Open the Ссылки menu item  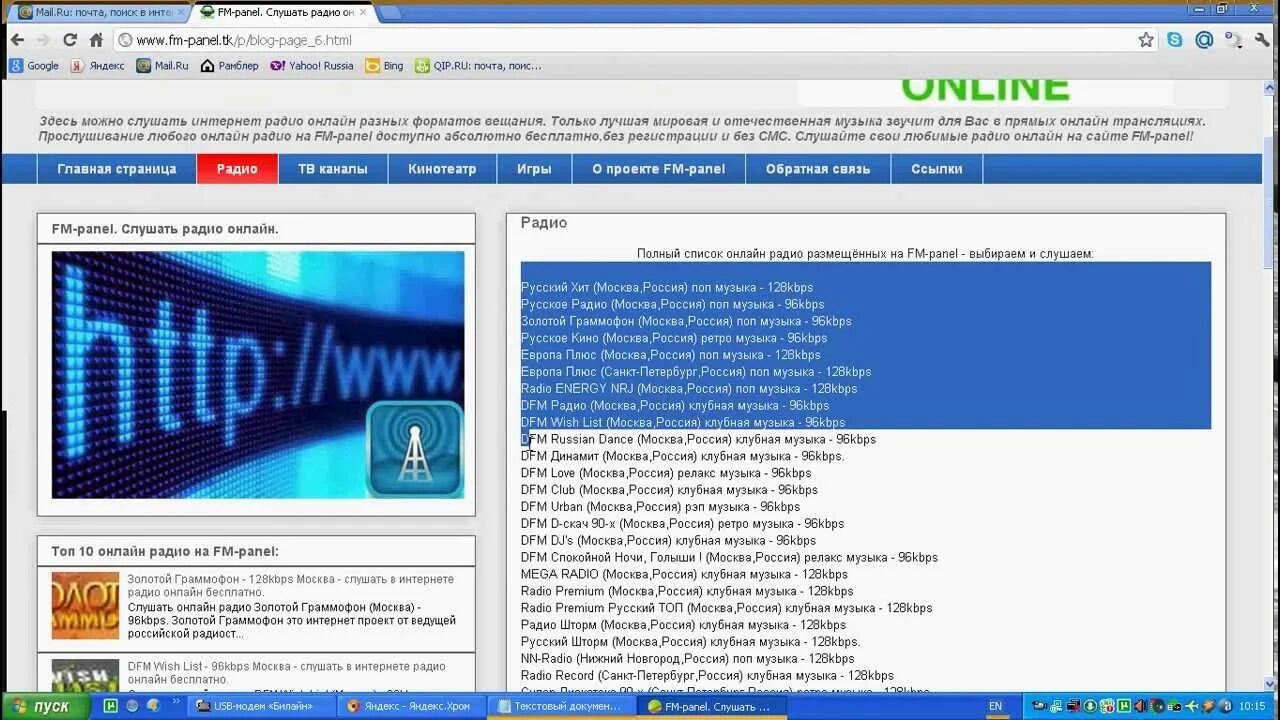click(937, 169)
